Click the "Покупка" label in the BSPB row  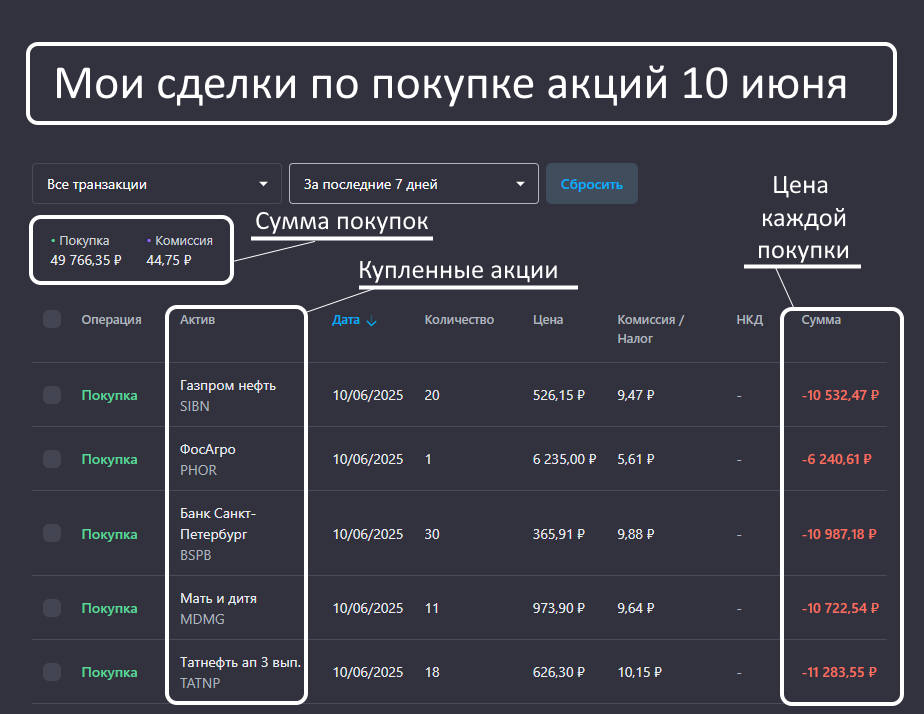point(110,534)
